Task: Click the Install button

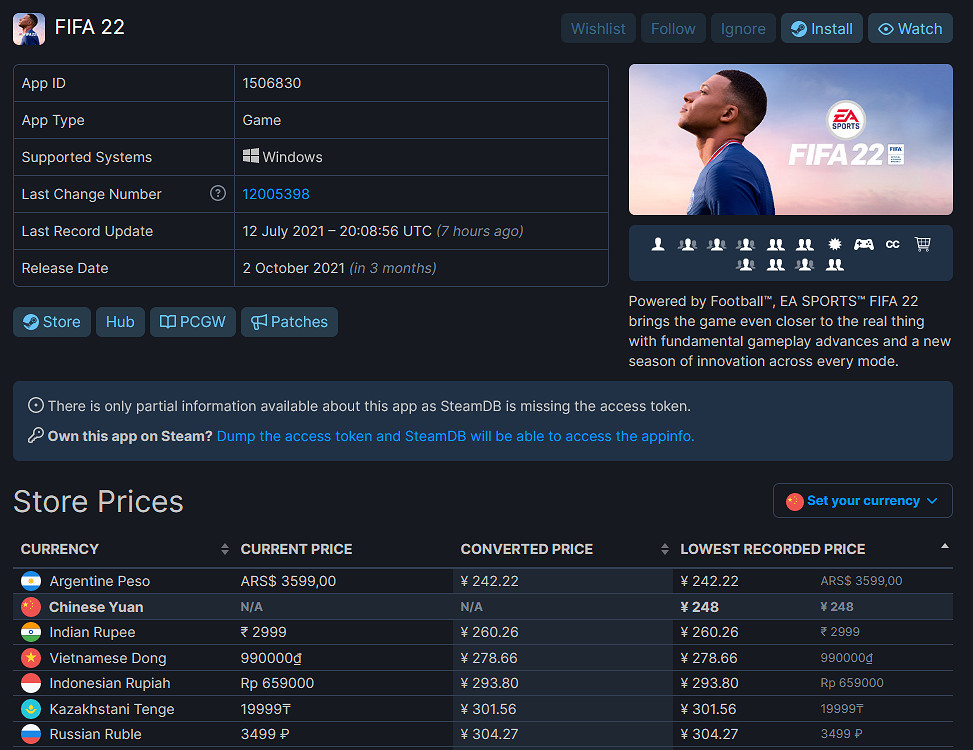Action: pos(821,28)
